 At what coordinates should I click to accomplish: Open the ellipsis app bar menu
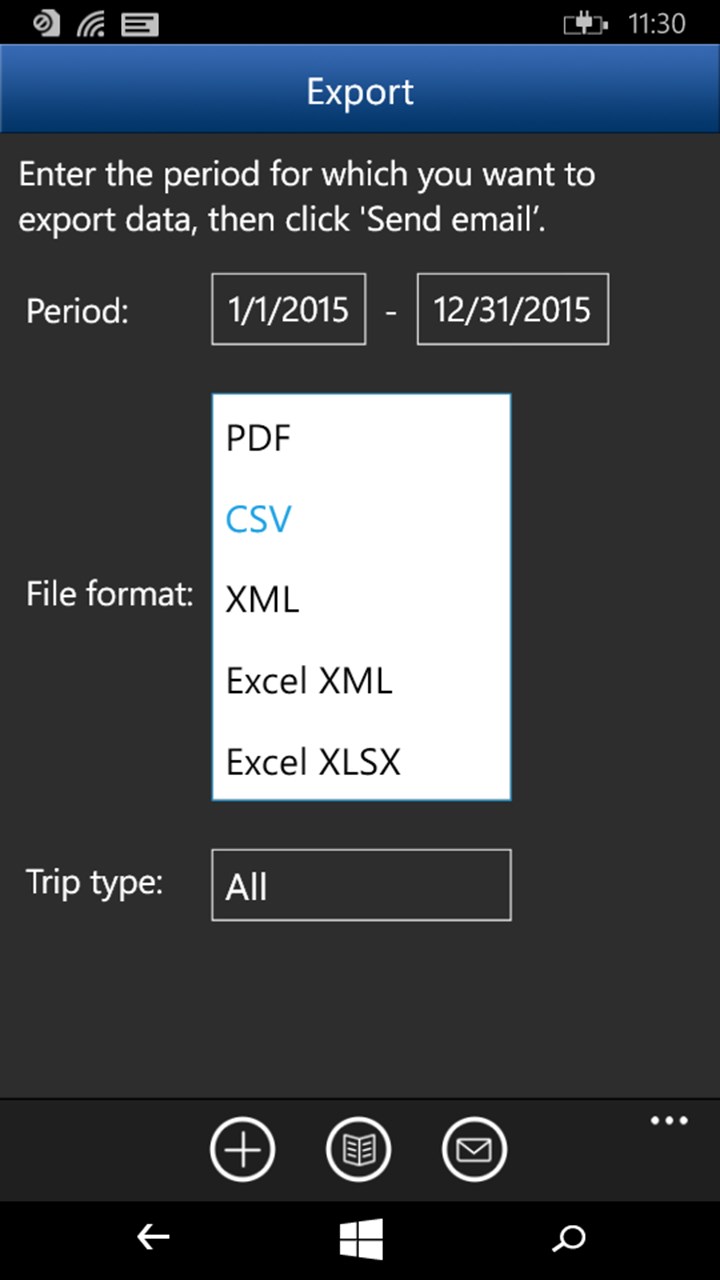coord(668,1120)
